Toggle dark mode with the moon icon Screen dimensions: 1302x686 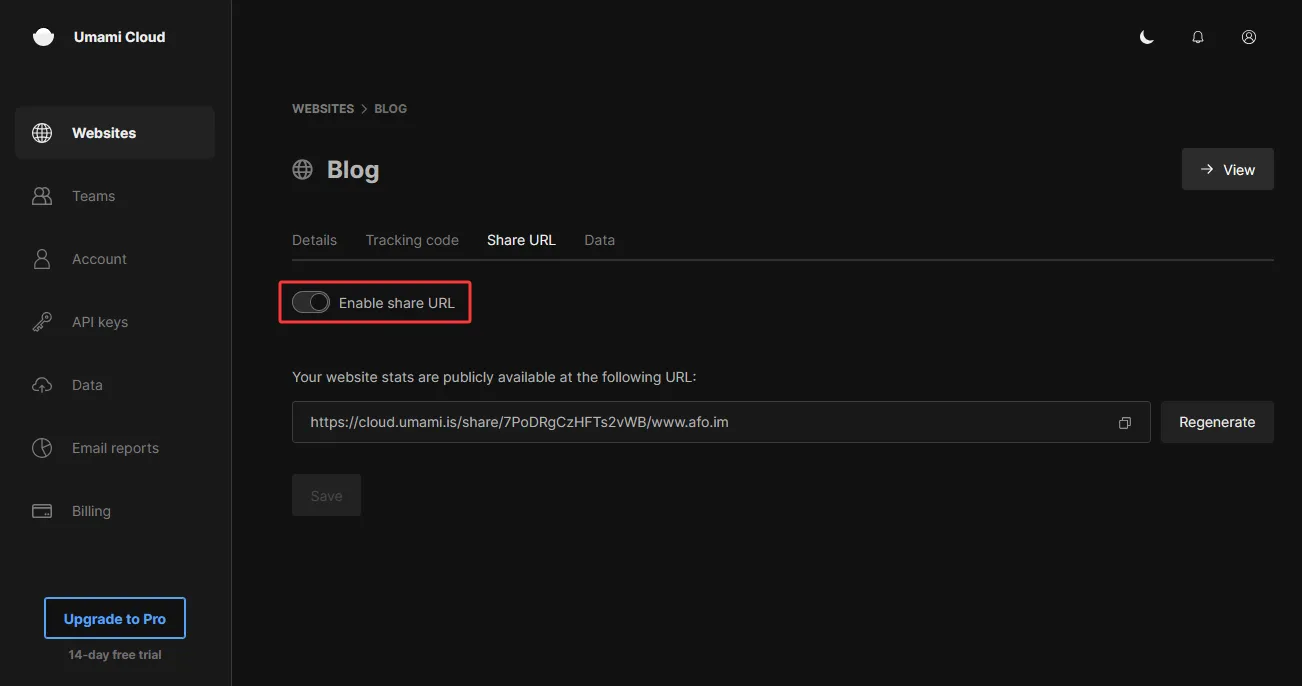(1147, 37)
